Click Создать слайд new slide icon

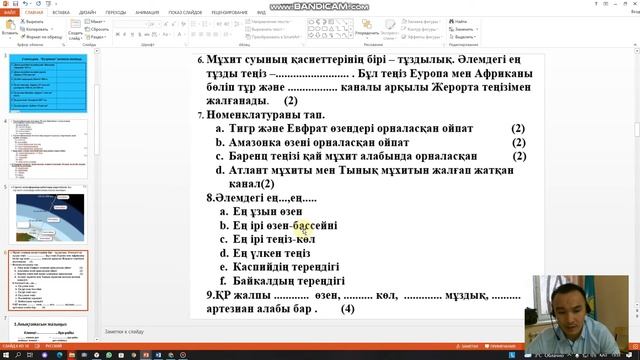tap(75, 24)
